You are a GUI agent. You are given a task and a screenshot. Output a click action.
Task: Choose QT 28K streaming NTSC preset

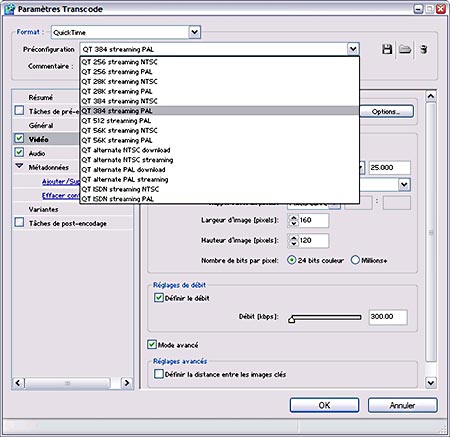[x=219, y=82]
